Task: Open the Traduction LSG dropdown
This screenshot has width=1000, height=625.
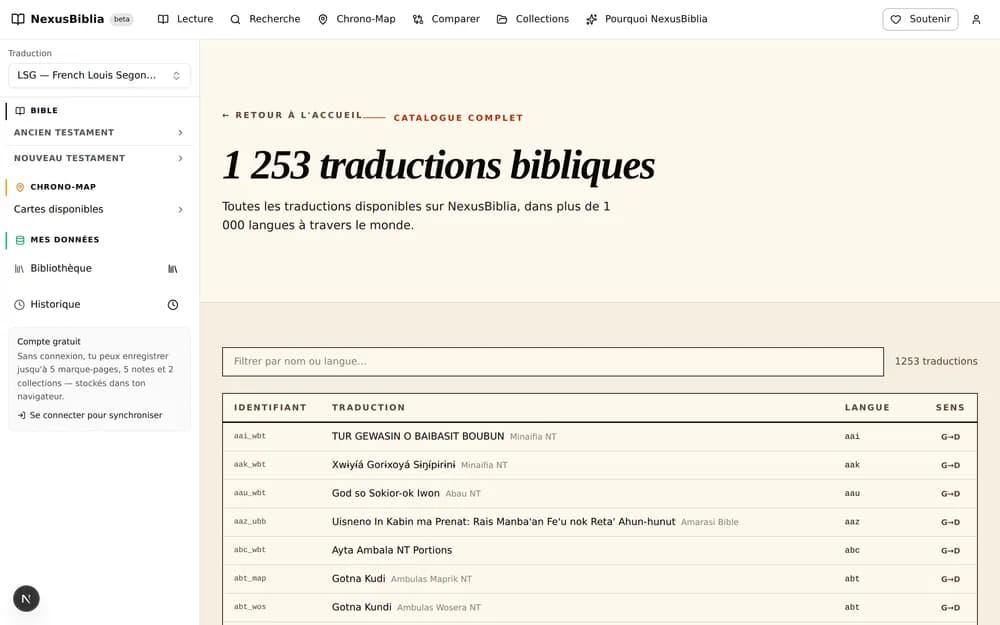Action: 99,75
